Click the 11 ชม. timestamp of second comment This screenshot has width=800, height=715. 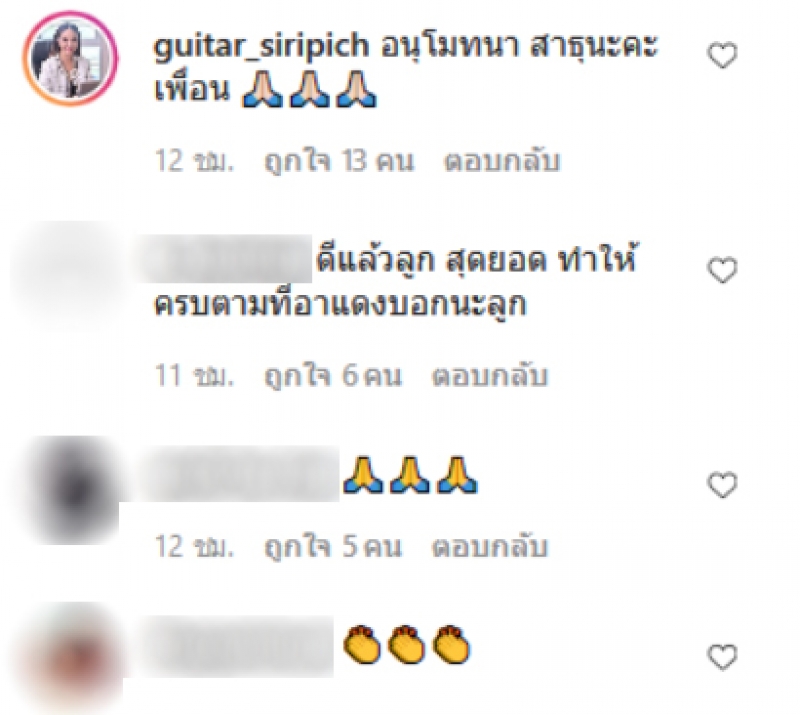click(194, 376)
